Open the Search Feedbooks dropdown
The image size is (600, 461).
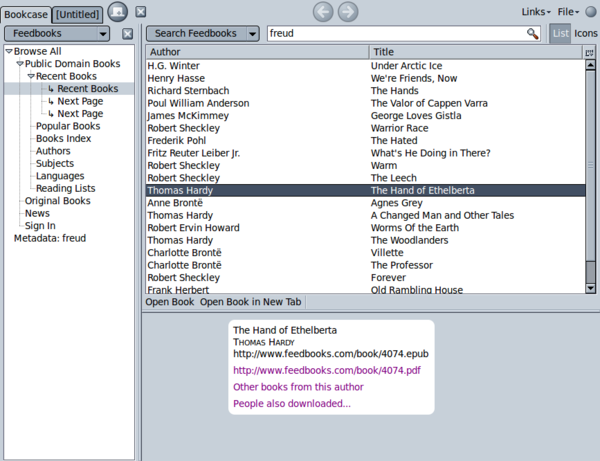[x=202, y=34]
